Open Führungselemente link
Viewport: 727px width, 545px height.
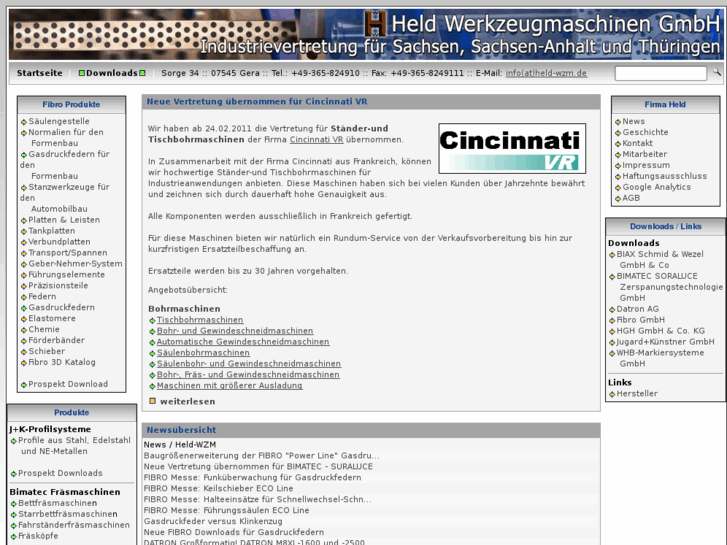(67, 275)
